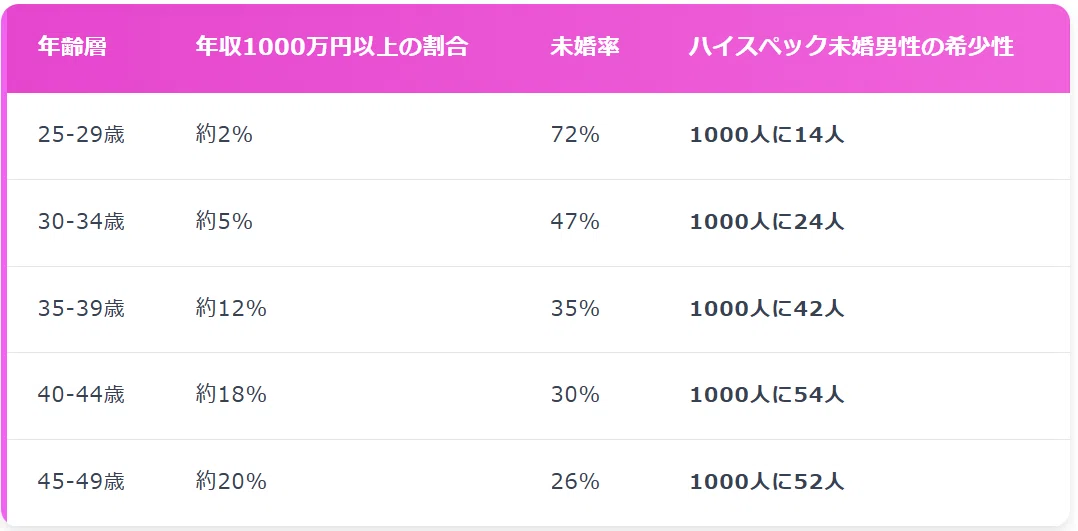Screen dimensions: 1078x531
Task: Click the 年齢層 column header
Action: pyautogui.click(x=72, y=47)
